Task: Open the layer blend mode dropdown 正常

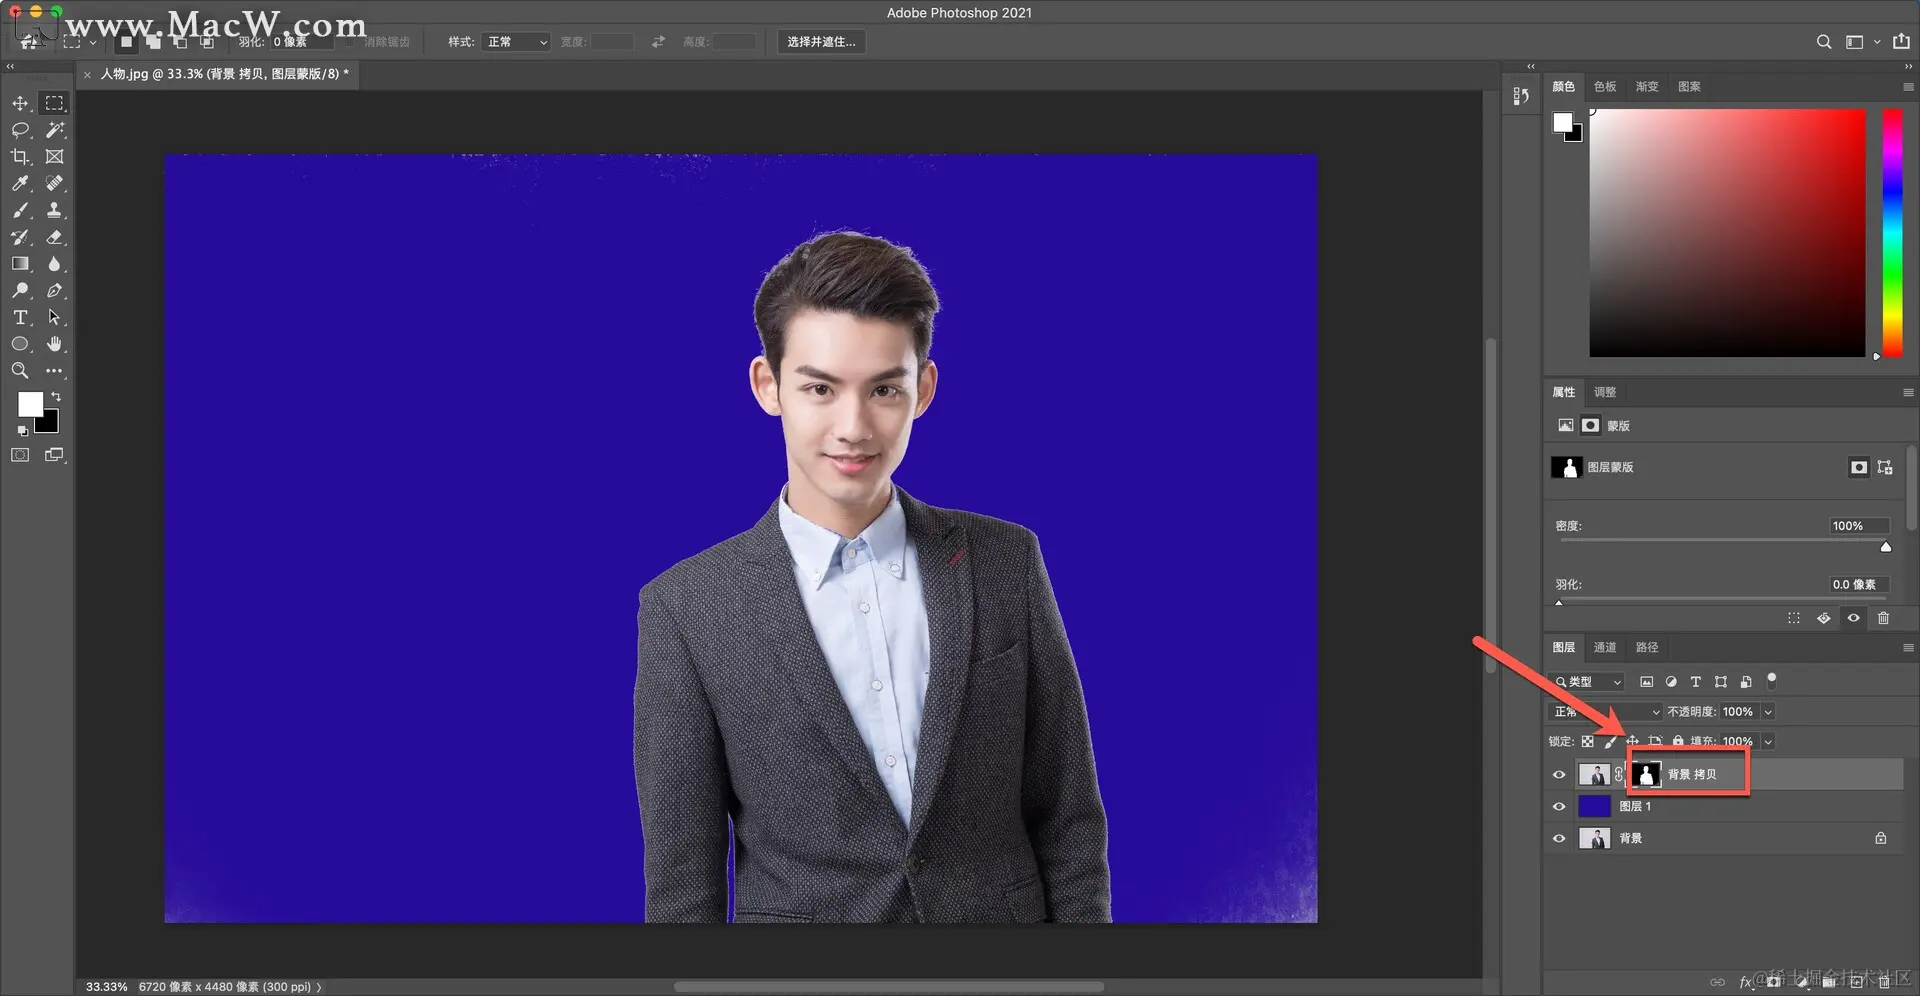Action: pos(1605,712)
